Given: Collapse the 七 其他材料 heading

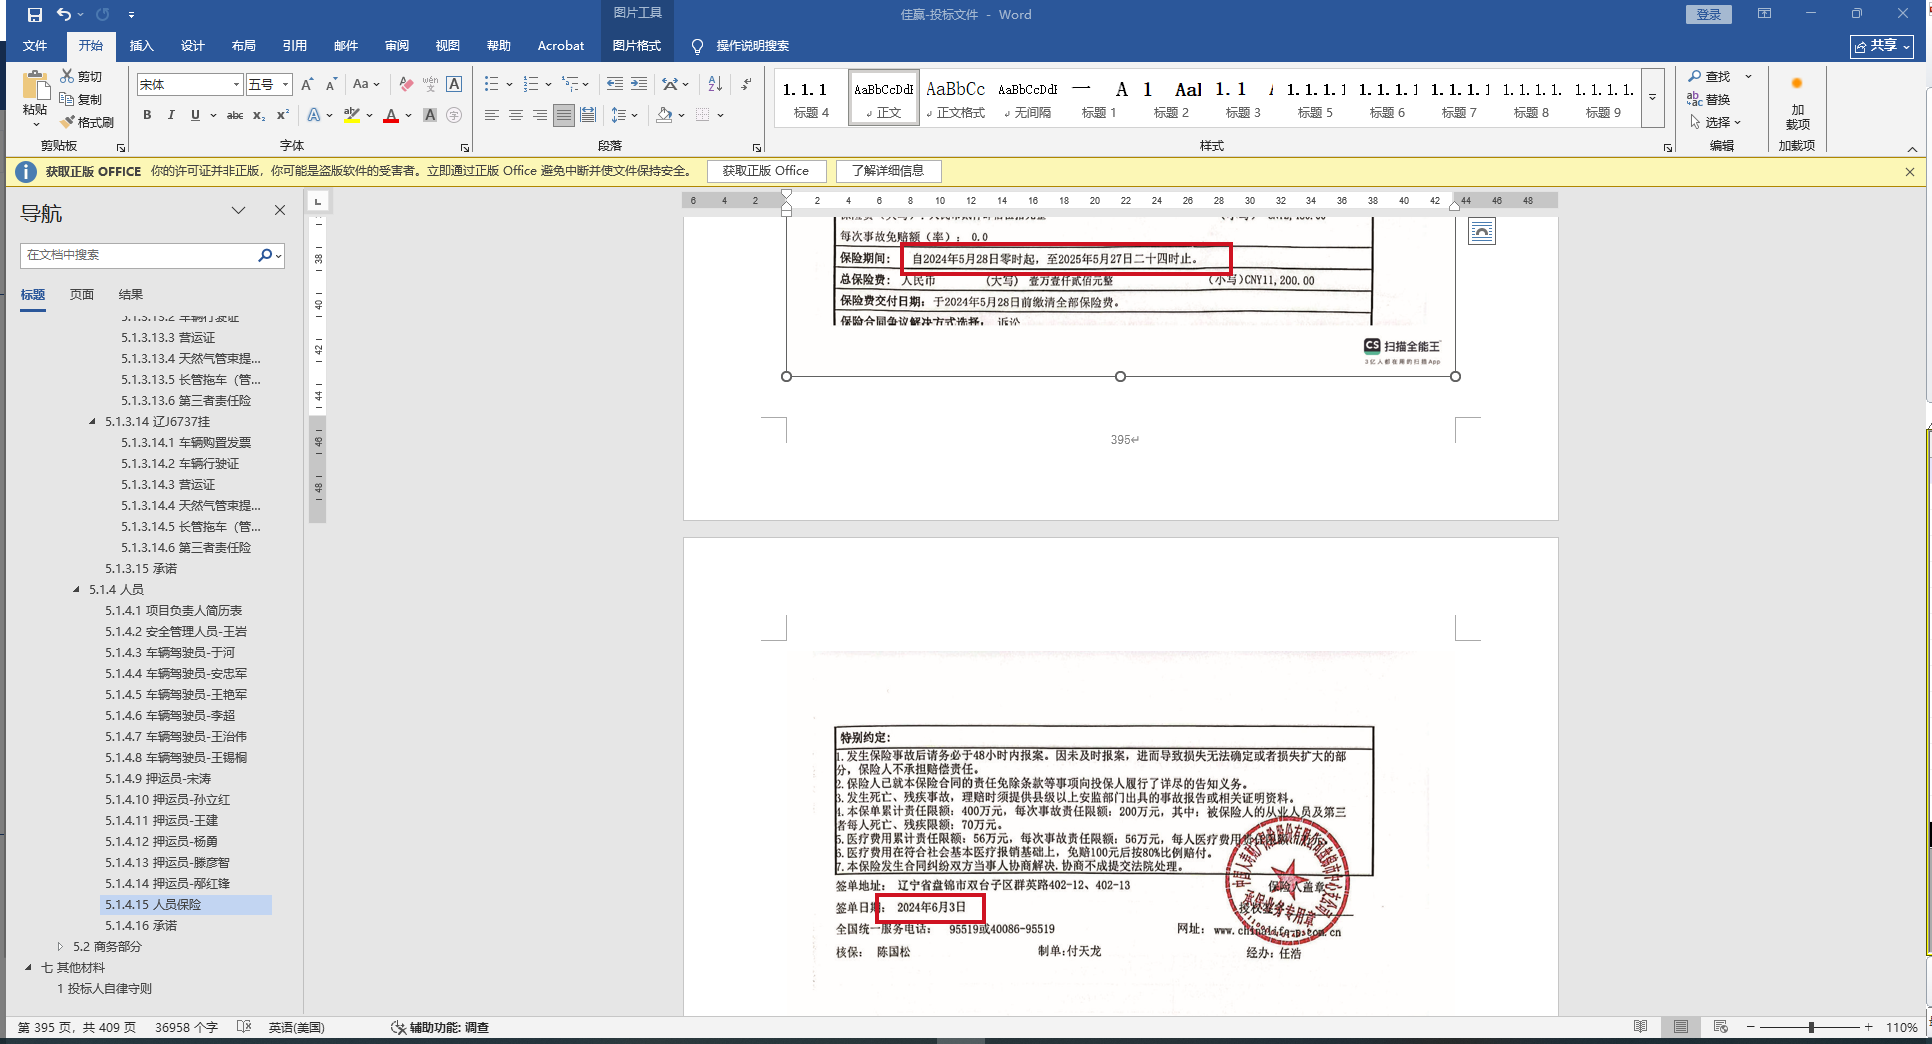Looking at the screenshot, I should 28,968.
